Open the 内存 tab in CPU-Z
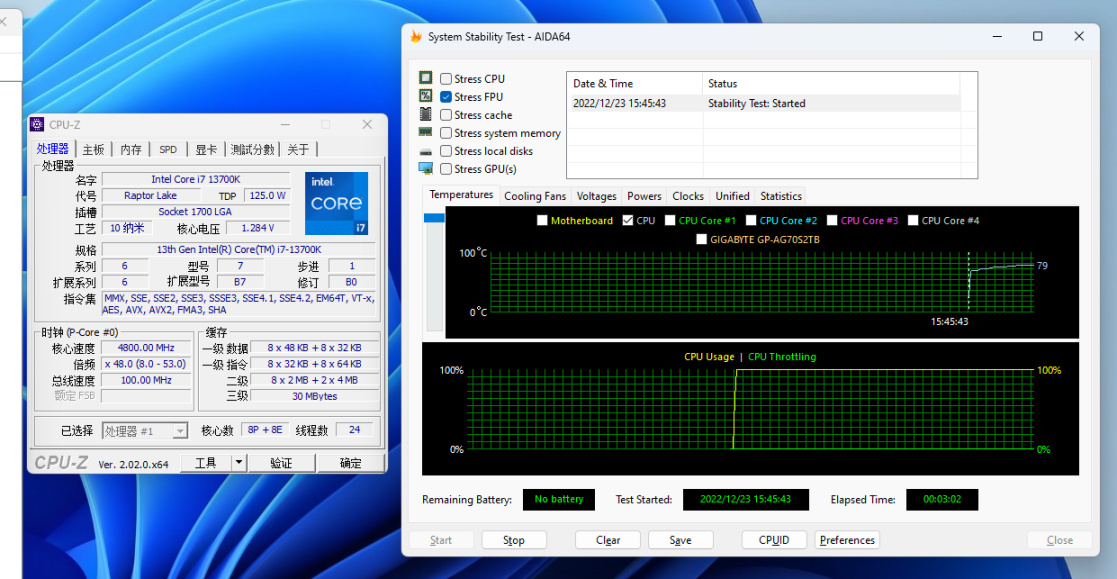The width and height of the screenshot is (1117, 579). click(x=131, y=150)
